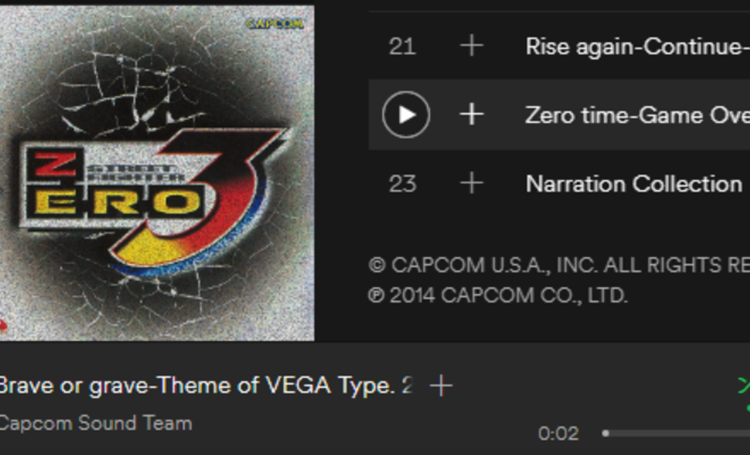750x455 pixels.
Task: Open the Capcom Sound Team artist page
Action: click(x=96, y=423)
